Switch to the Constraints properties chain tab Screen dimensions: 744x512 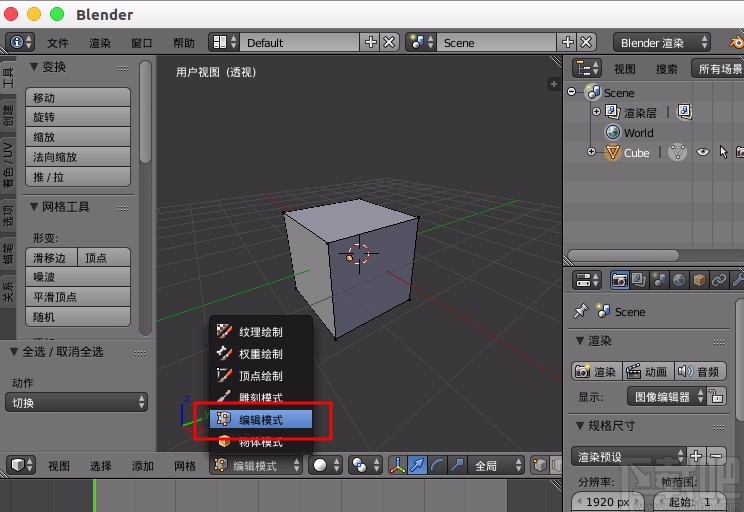[719, 280]
